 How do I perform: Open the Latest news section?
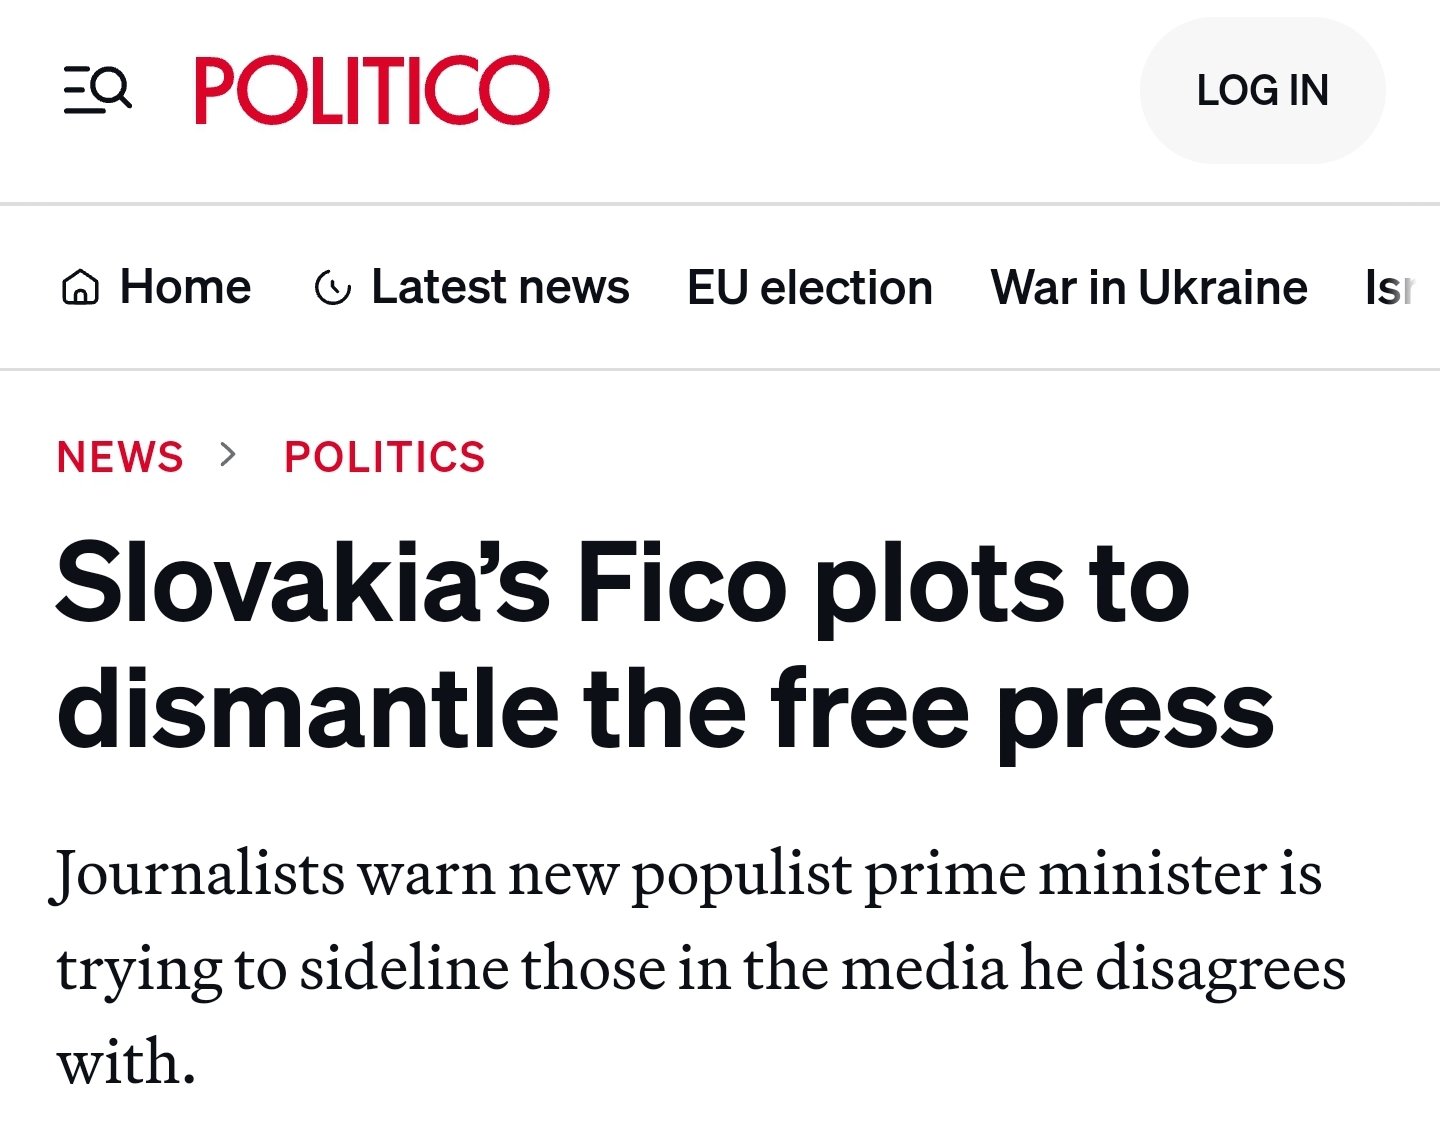(x=500, y=288)
